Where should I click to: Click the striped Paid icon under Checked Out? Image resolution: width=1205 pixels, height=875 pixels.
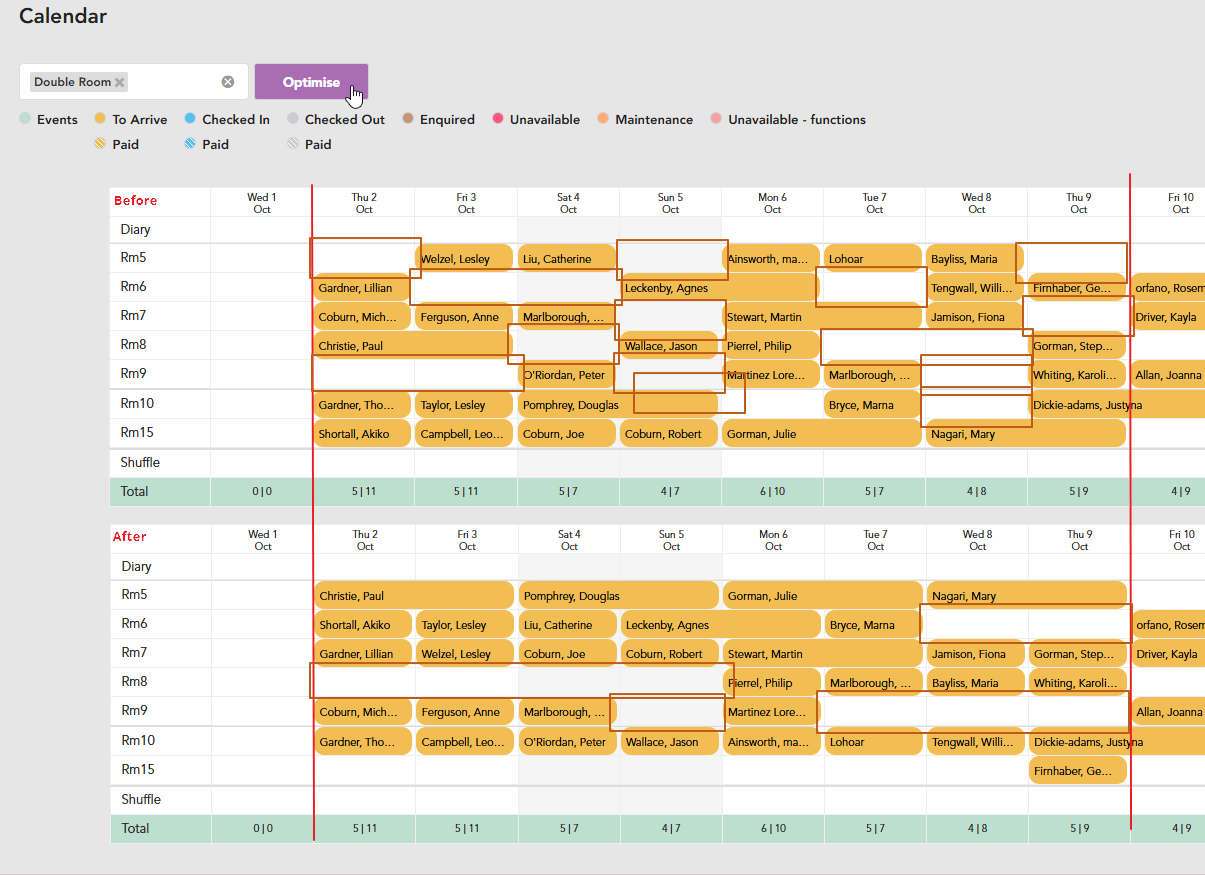pyautogui.click(x=293, y=144)
